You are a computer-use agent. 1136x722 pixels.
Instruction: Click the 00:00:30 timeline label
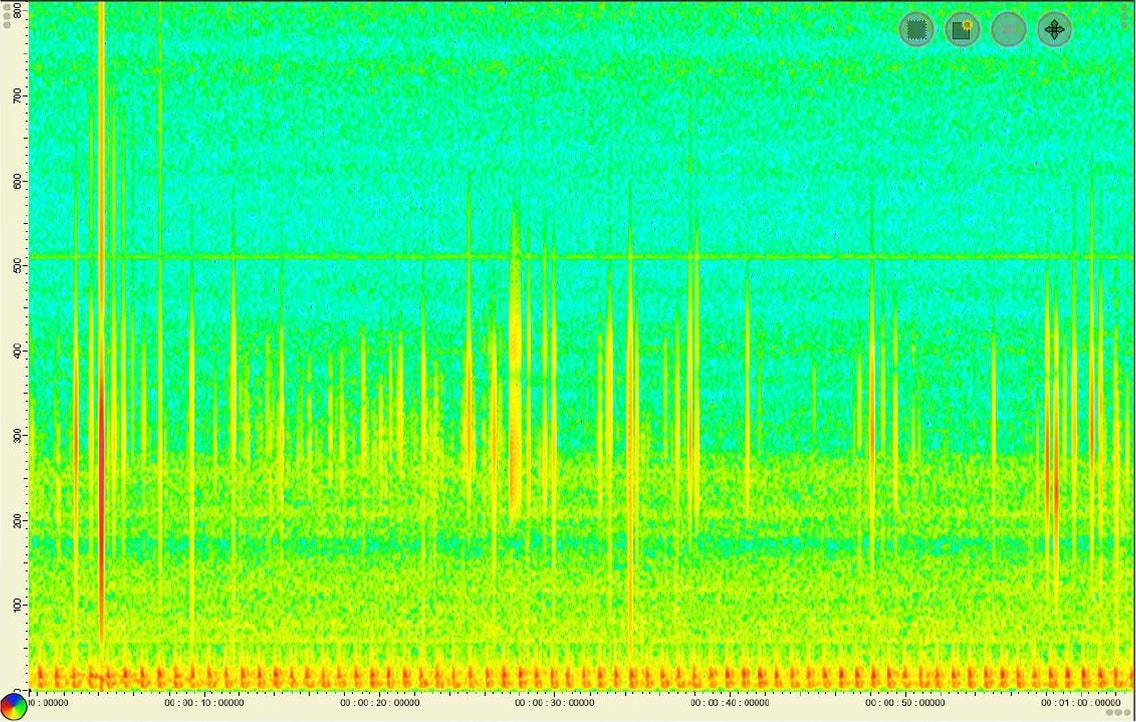[553, 703]
